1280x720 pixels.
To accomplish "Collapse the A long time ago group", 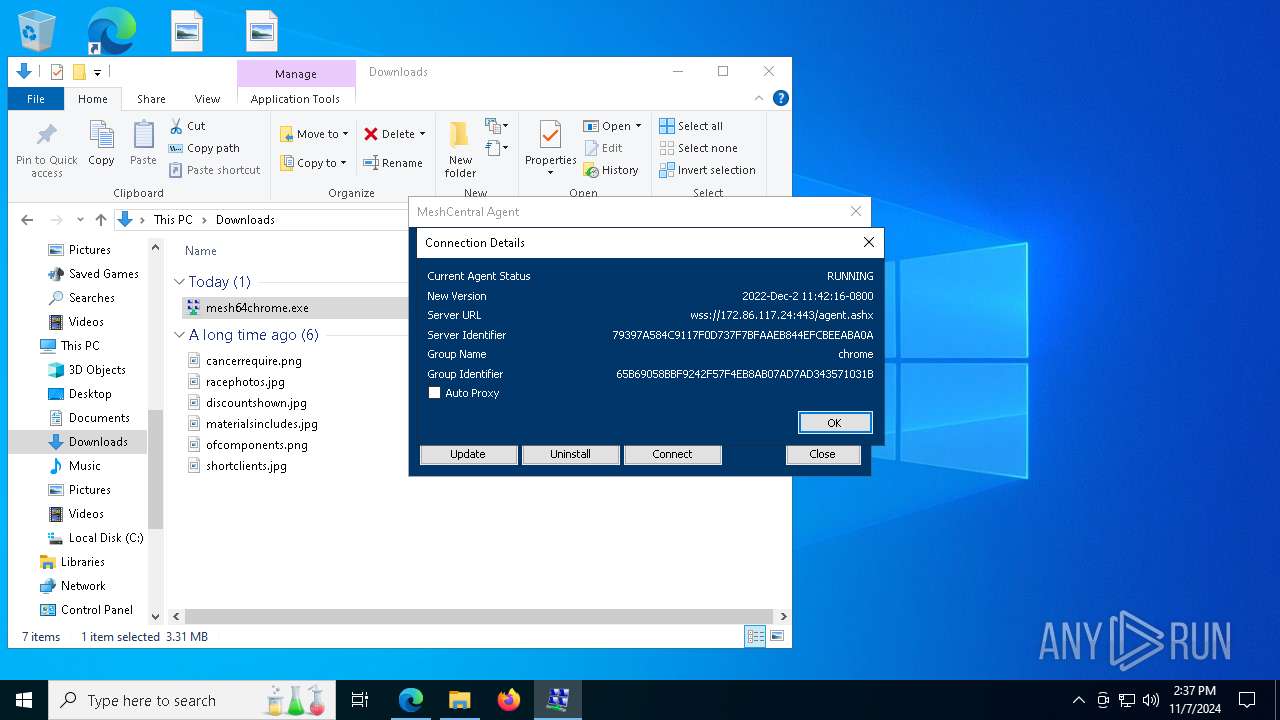I will tap(179, 335).
